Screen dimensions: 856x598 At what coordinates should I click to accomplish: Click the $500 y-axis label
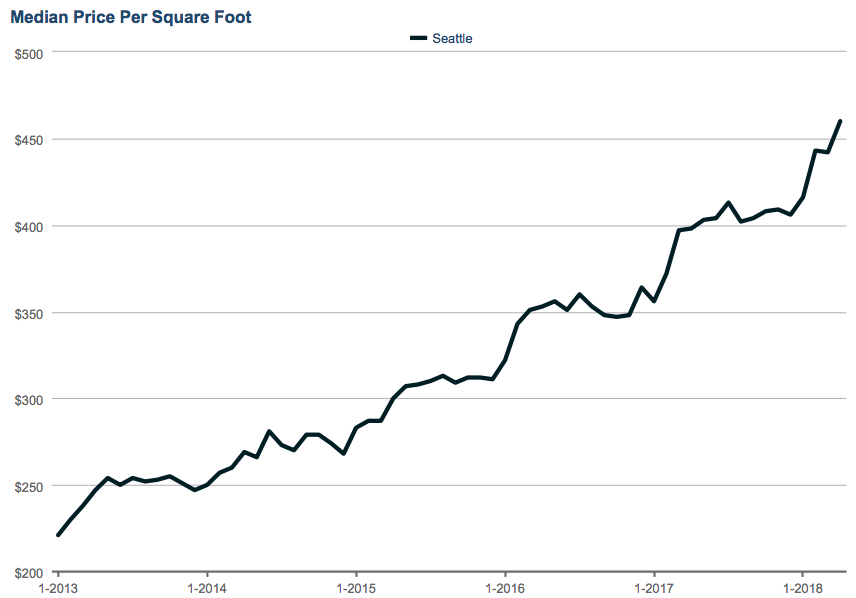coord(28,53)
